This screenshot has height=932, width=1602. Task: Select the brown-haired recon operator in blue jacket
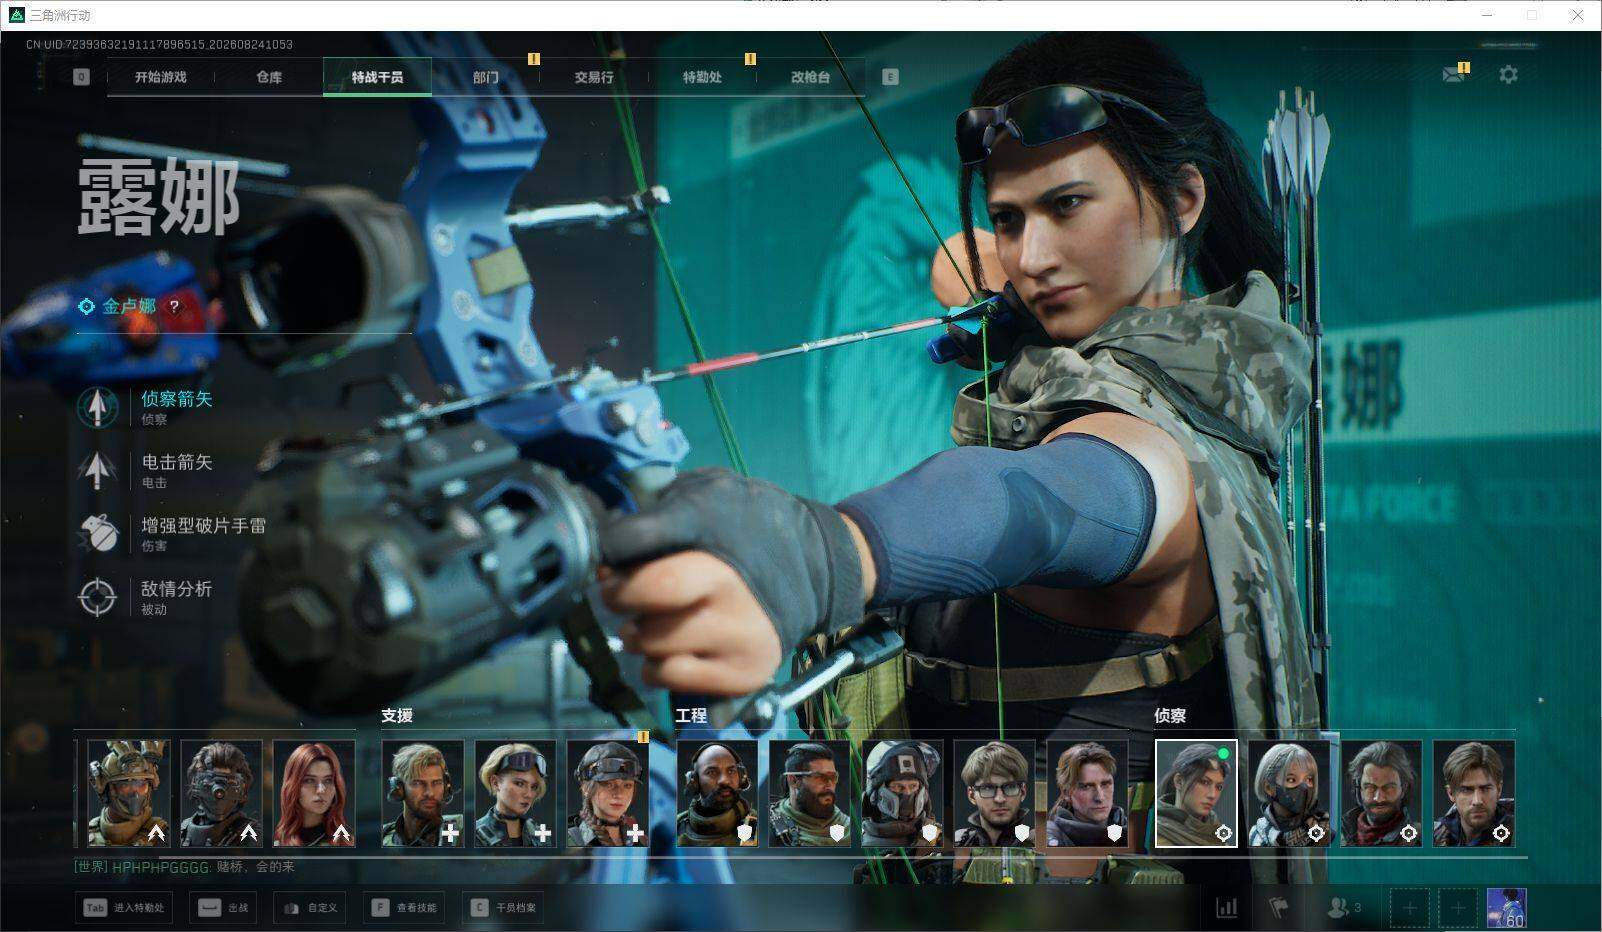[1474, 793]
